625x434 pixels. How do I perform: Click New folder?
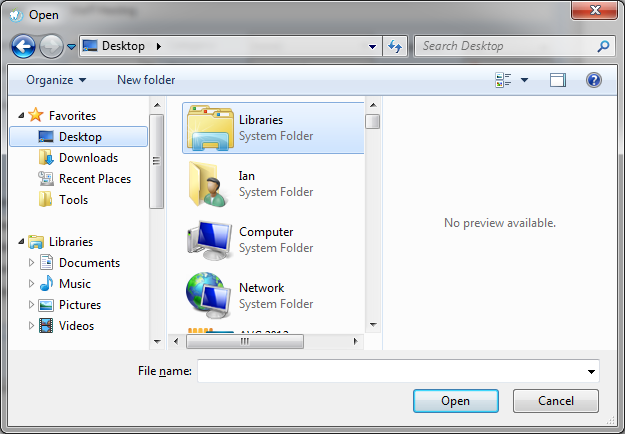(x=146, y=80)
